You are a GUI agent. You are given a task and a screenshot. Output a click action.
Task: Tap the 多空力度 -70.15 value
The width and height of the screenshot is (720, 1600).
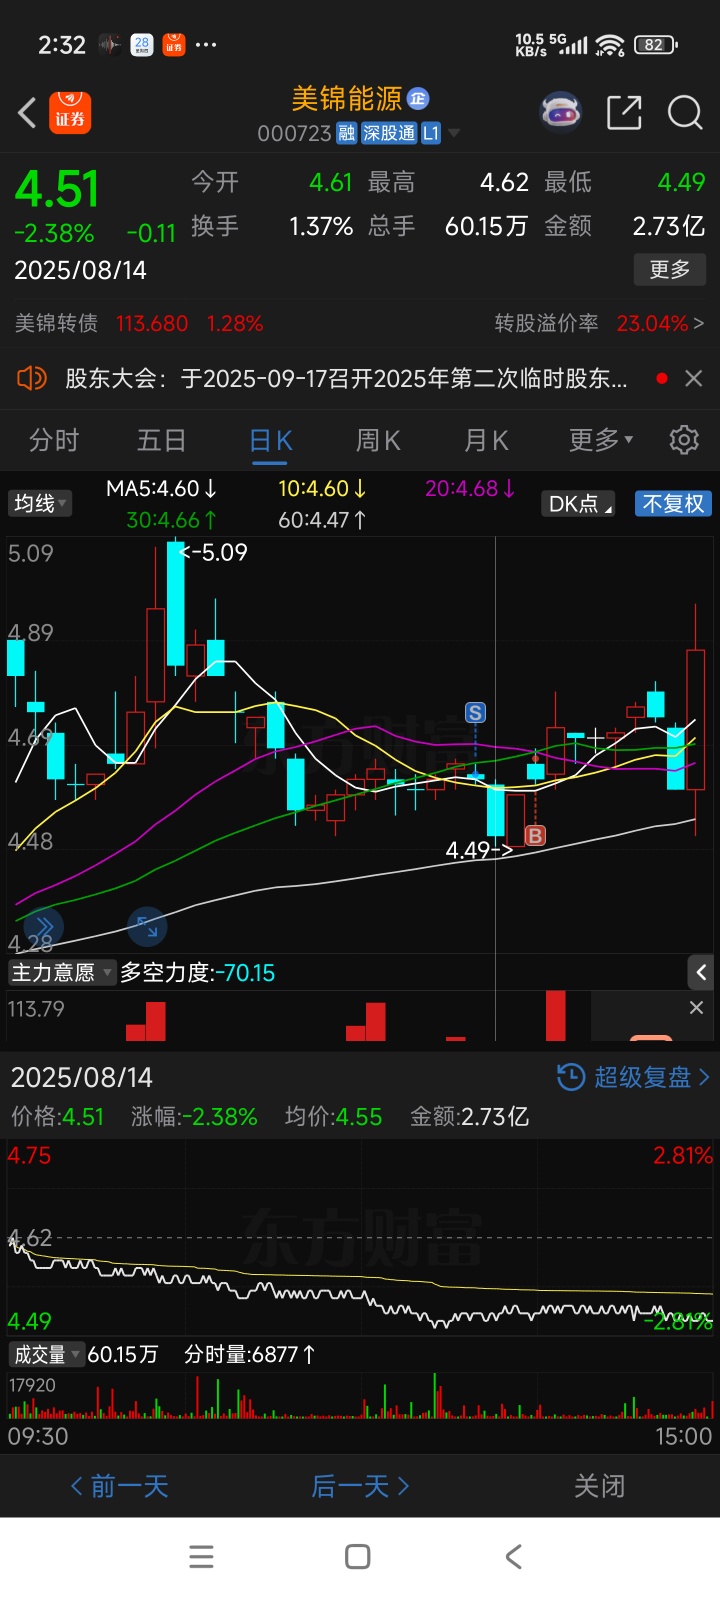click(245, 973)
